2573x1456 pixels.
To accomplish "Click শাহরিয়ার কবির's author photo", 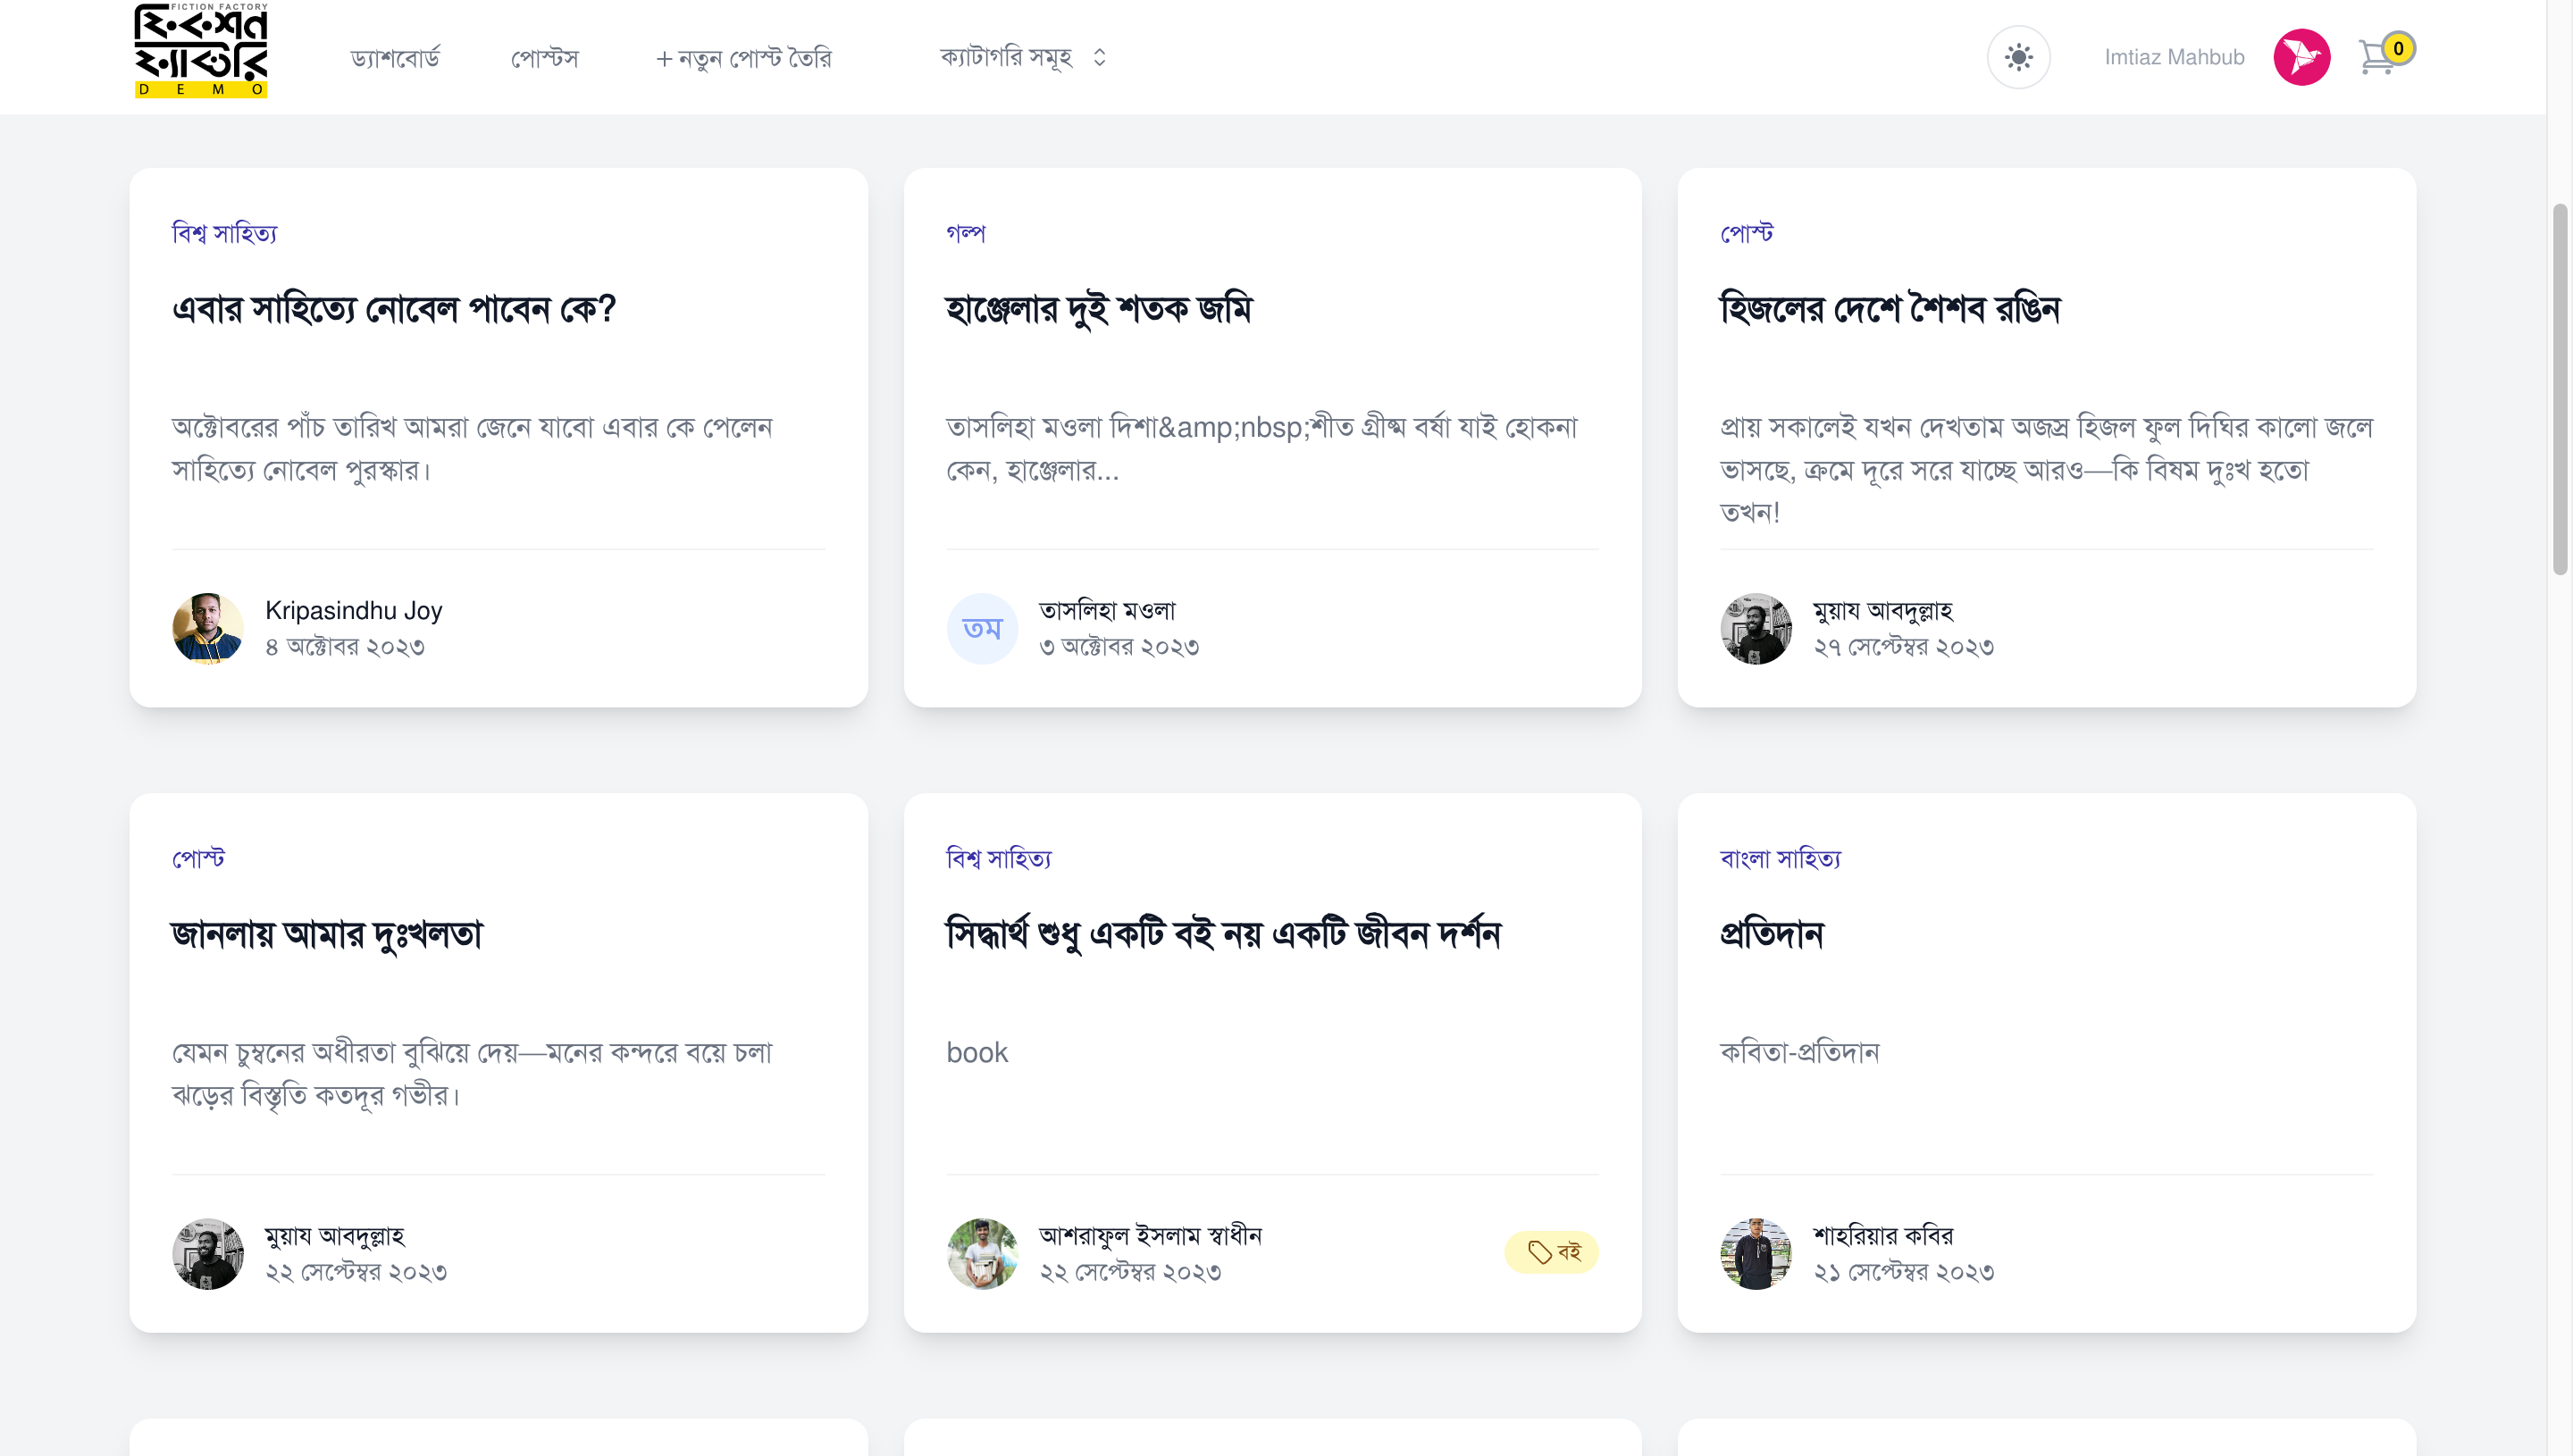I will (1755, 1253).
